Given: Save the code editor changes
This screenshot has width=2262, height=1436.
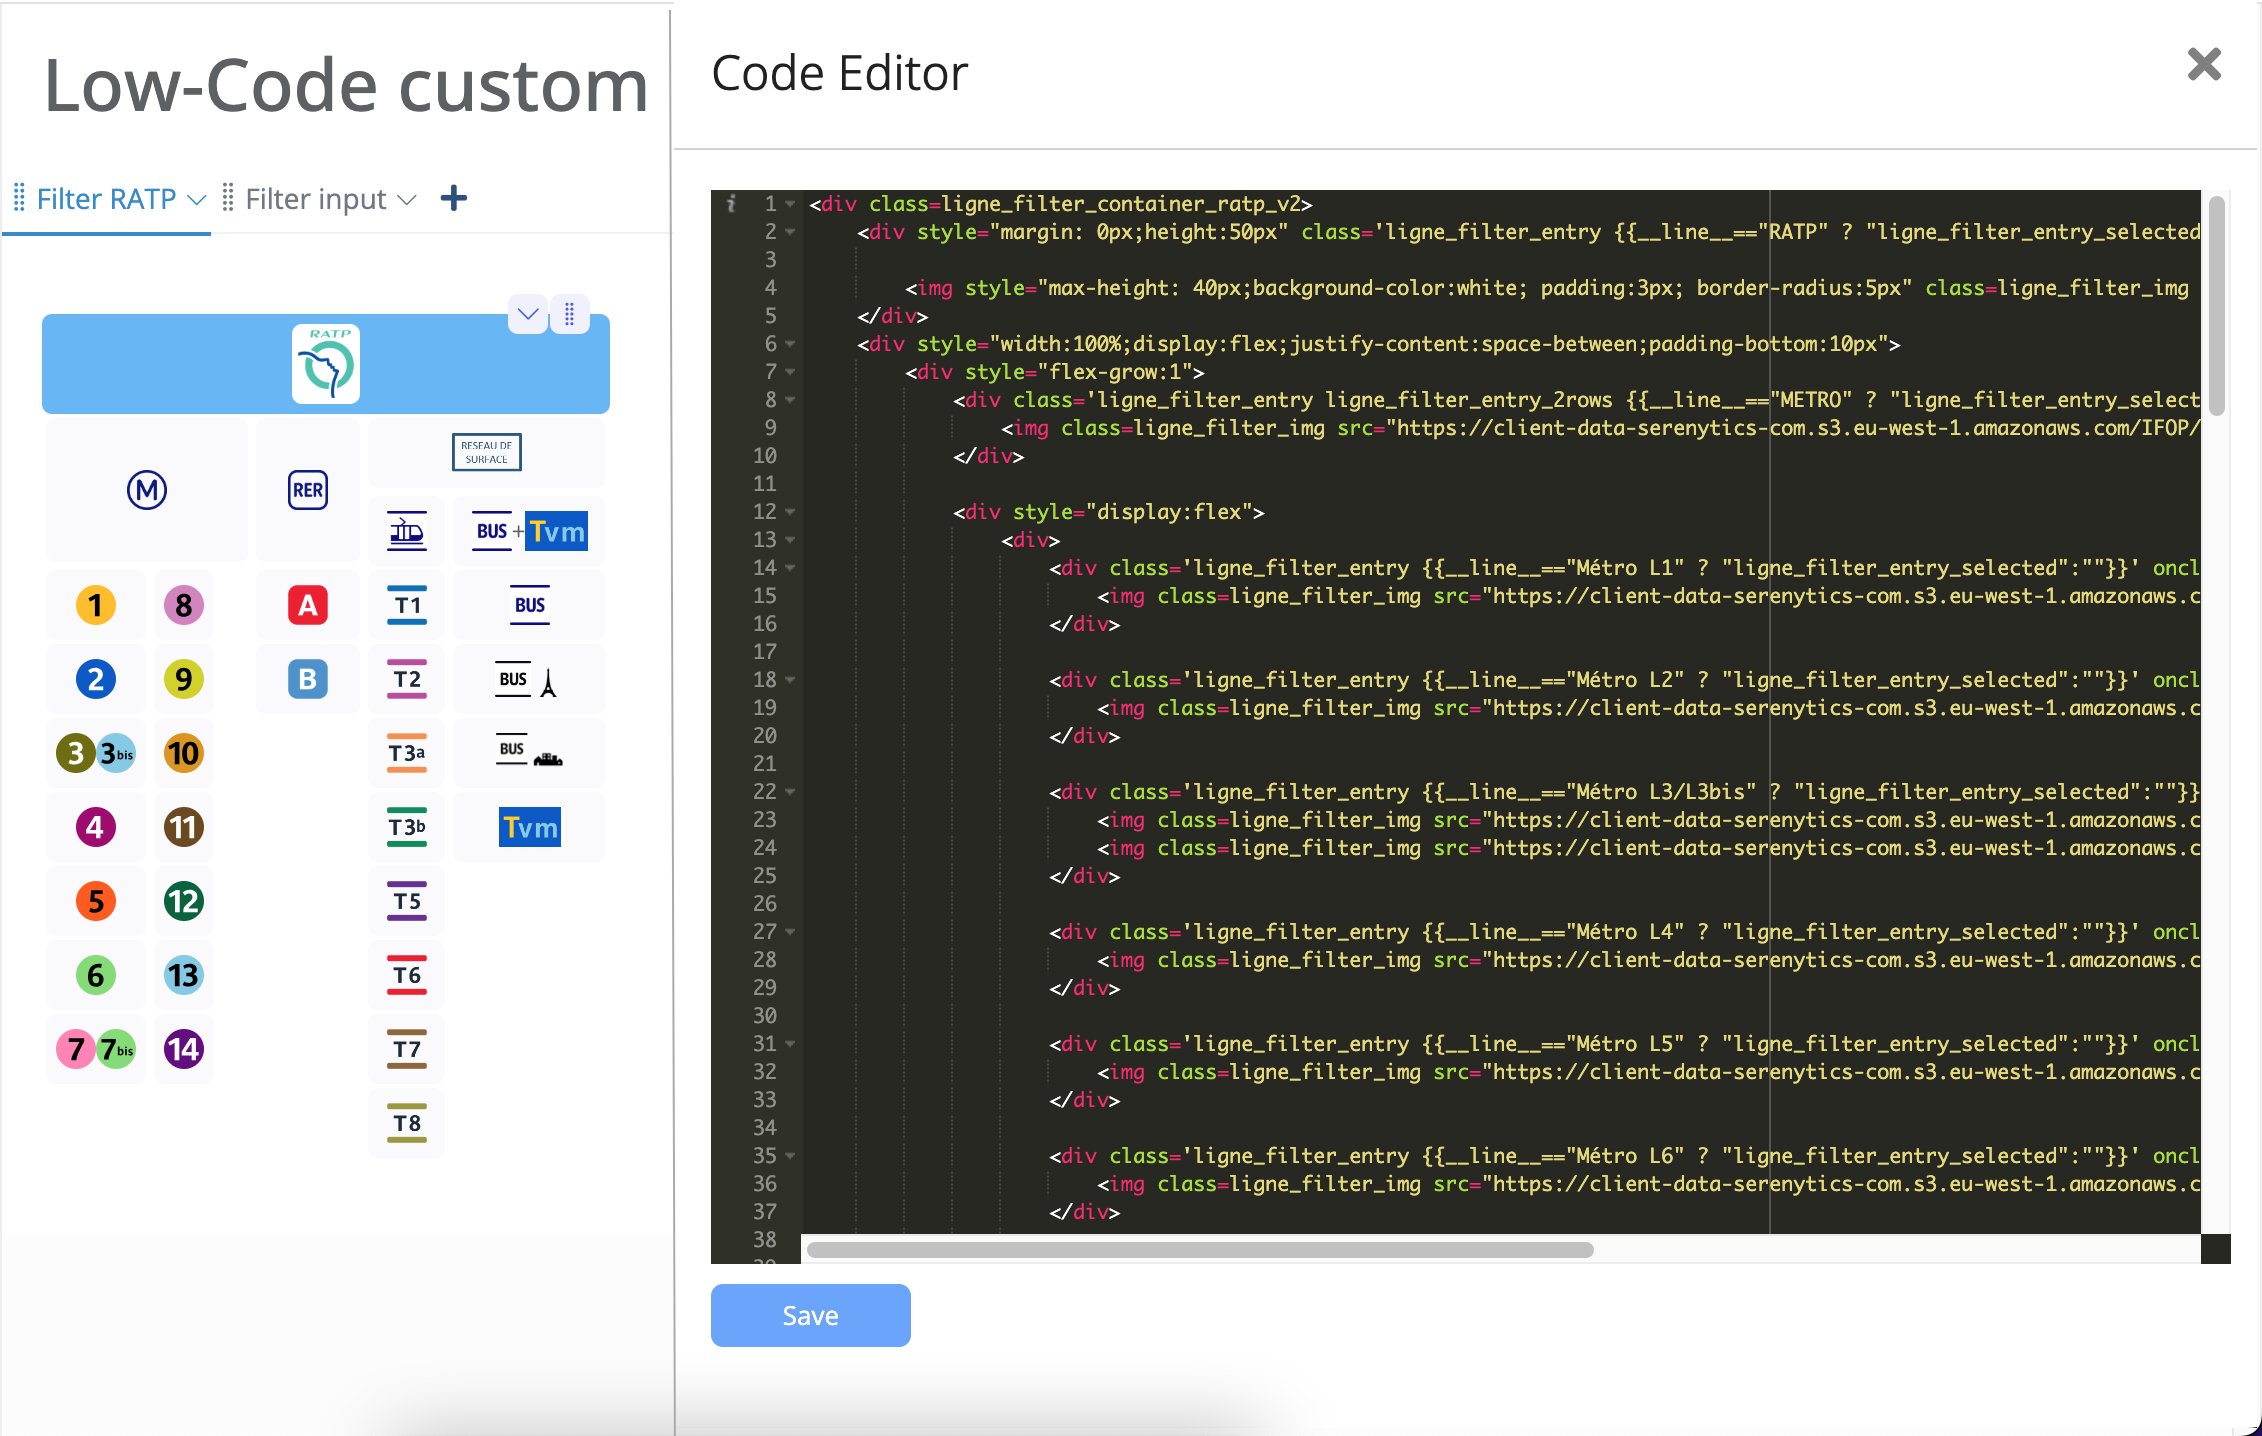Looking at the screenshot, I should coord(811,1315).
